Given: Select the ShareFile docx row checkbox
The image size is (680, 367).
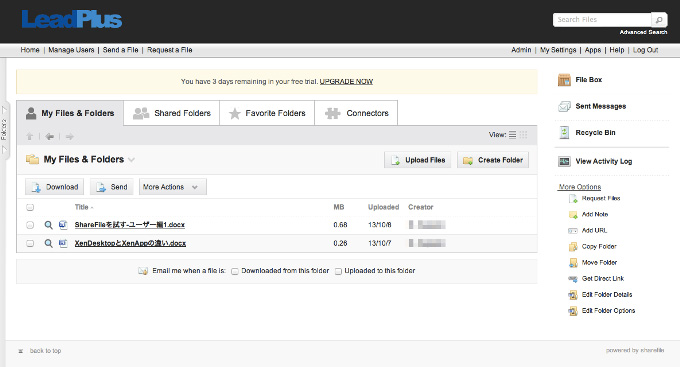Looking at the screenshot, I should pyautogui.click(x=30, y=225).
